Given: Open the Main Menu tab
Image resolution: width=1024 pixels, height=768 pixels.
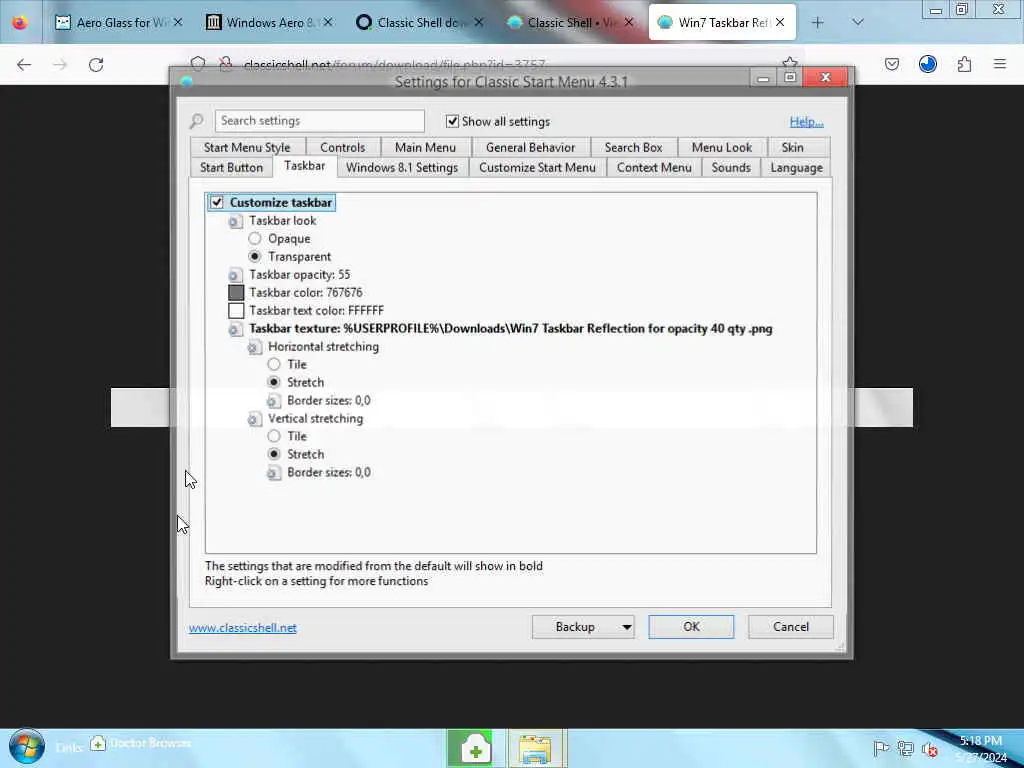Looking at the screenshot, I should coord(425,148).
